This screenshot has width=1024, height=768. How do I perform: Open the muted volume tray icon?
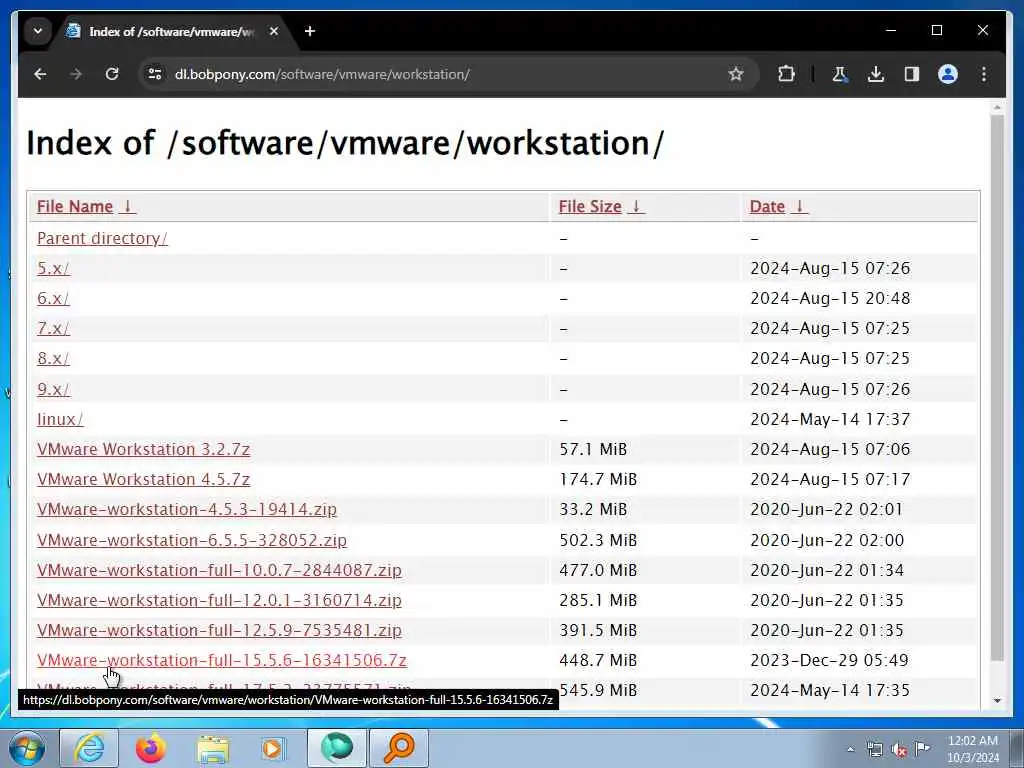click(899, 749)
